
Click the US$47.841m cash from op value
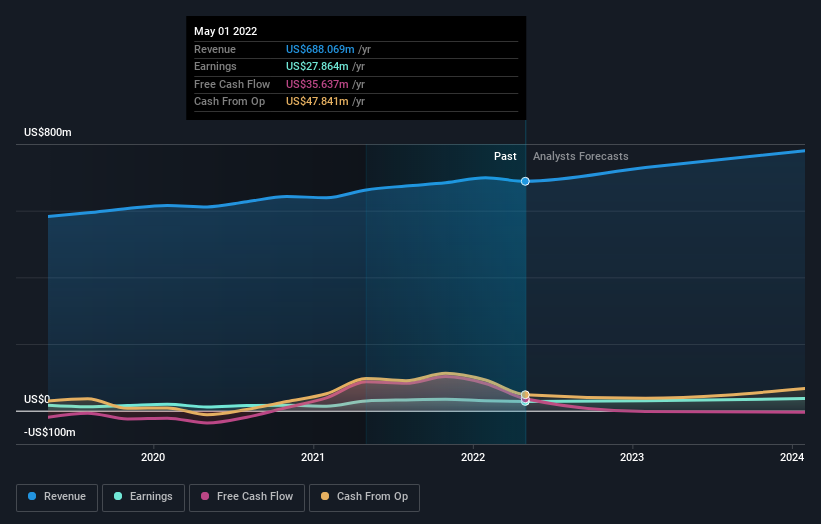point(317,102)
